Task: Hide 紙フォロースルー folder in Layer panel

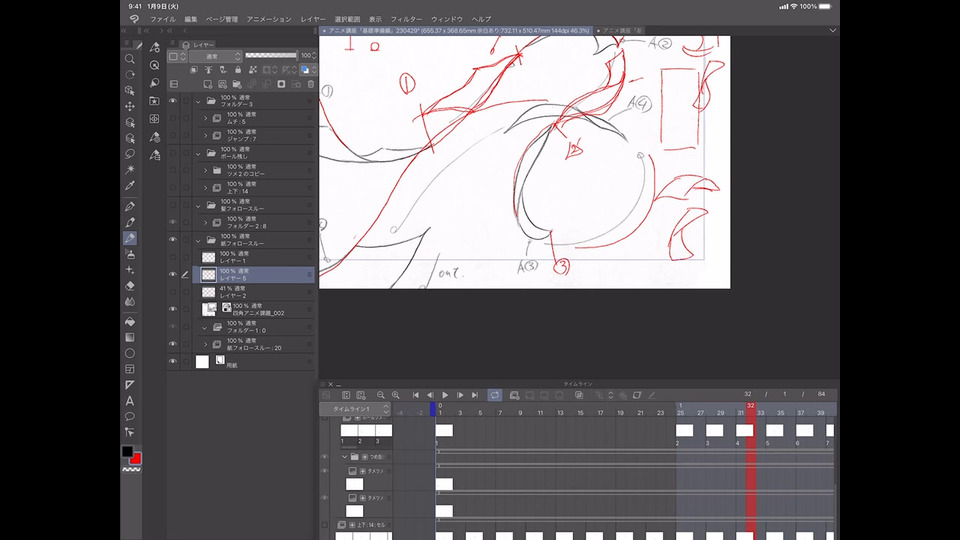Action: pyautogui.click(x=173, y=239)
